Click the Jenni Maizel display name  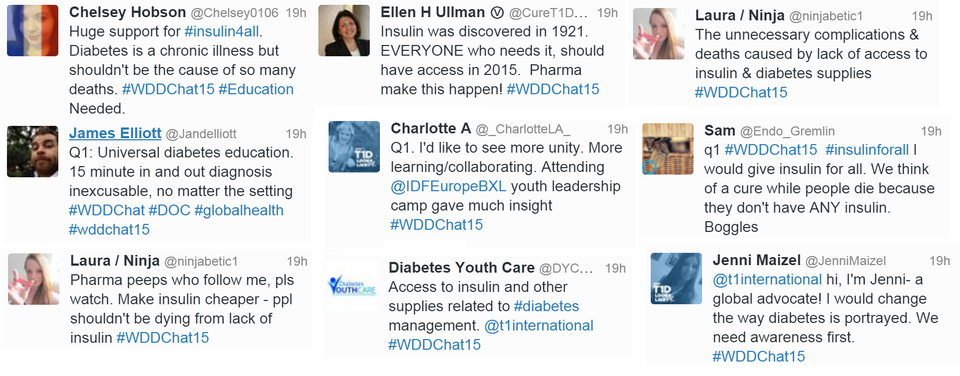point(756,260)
